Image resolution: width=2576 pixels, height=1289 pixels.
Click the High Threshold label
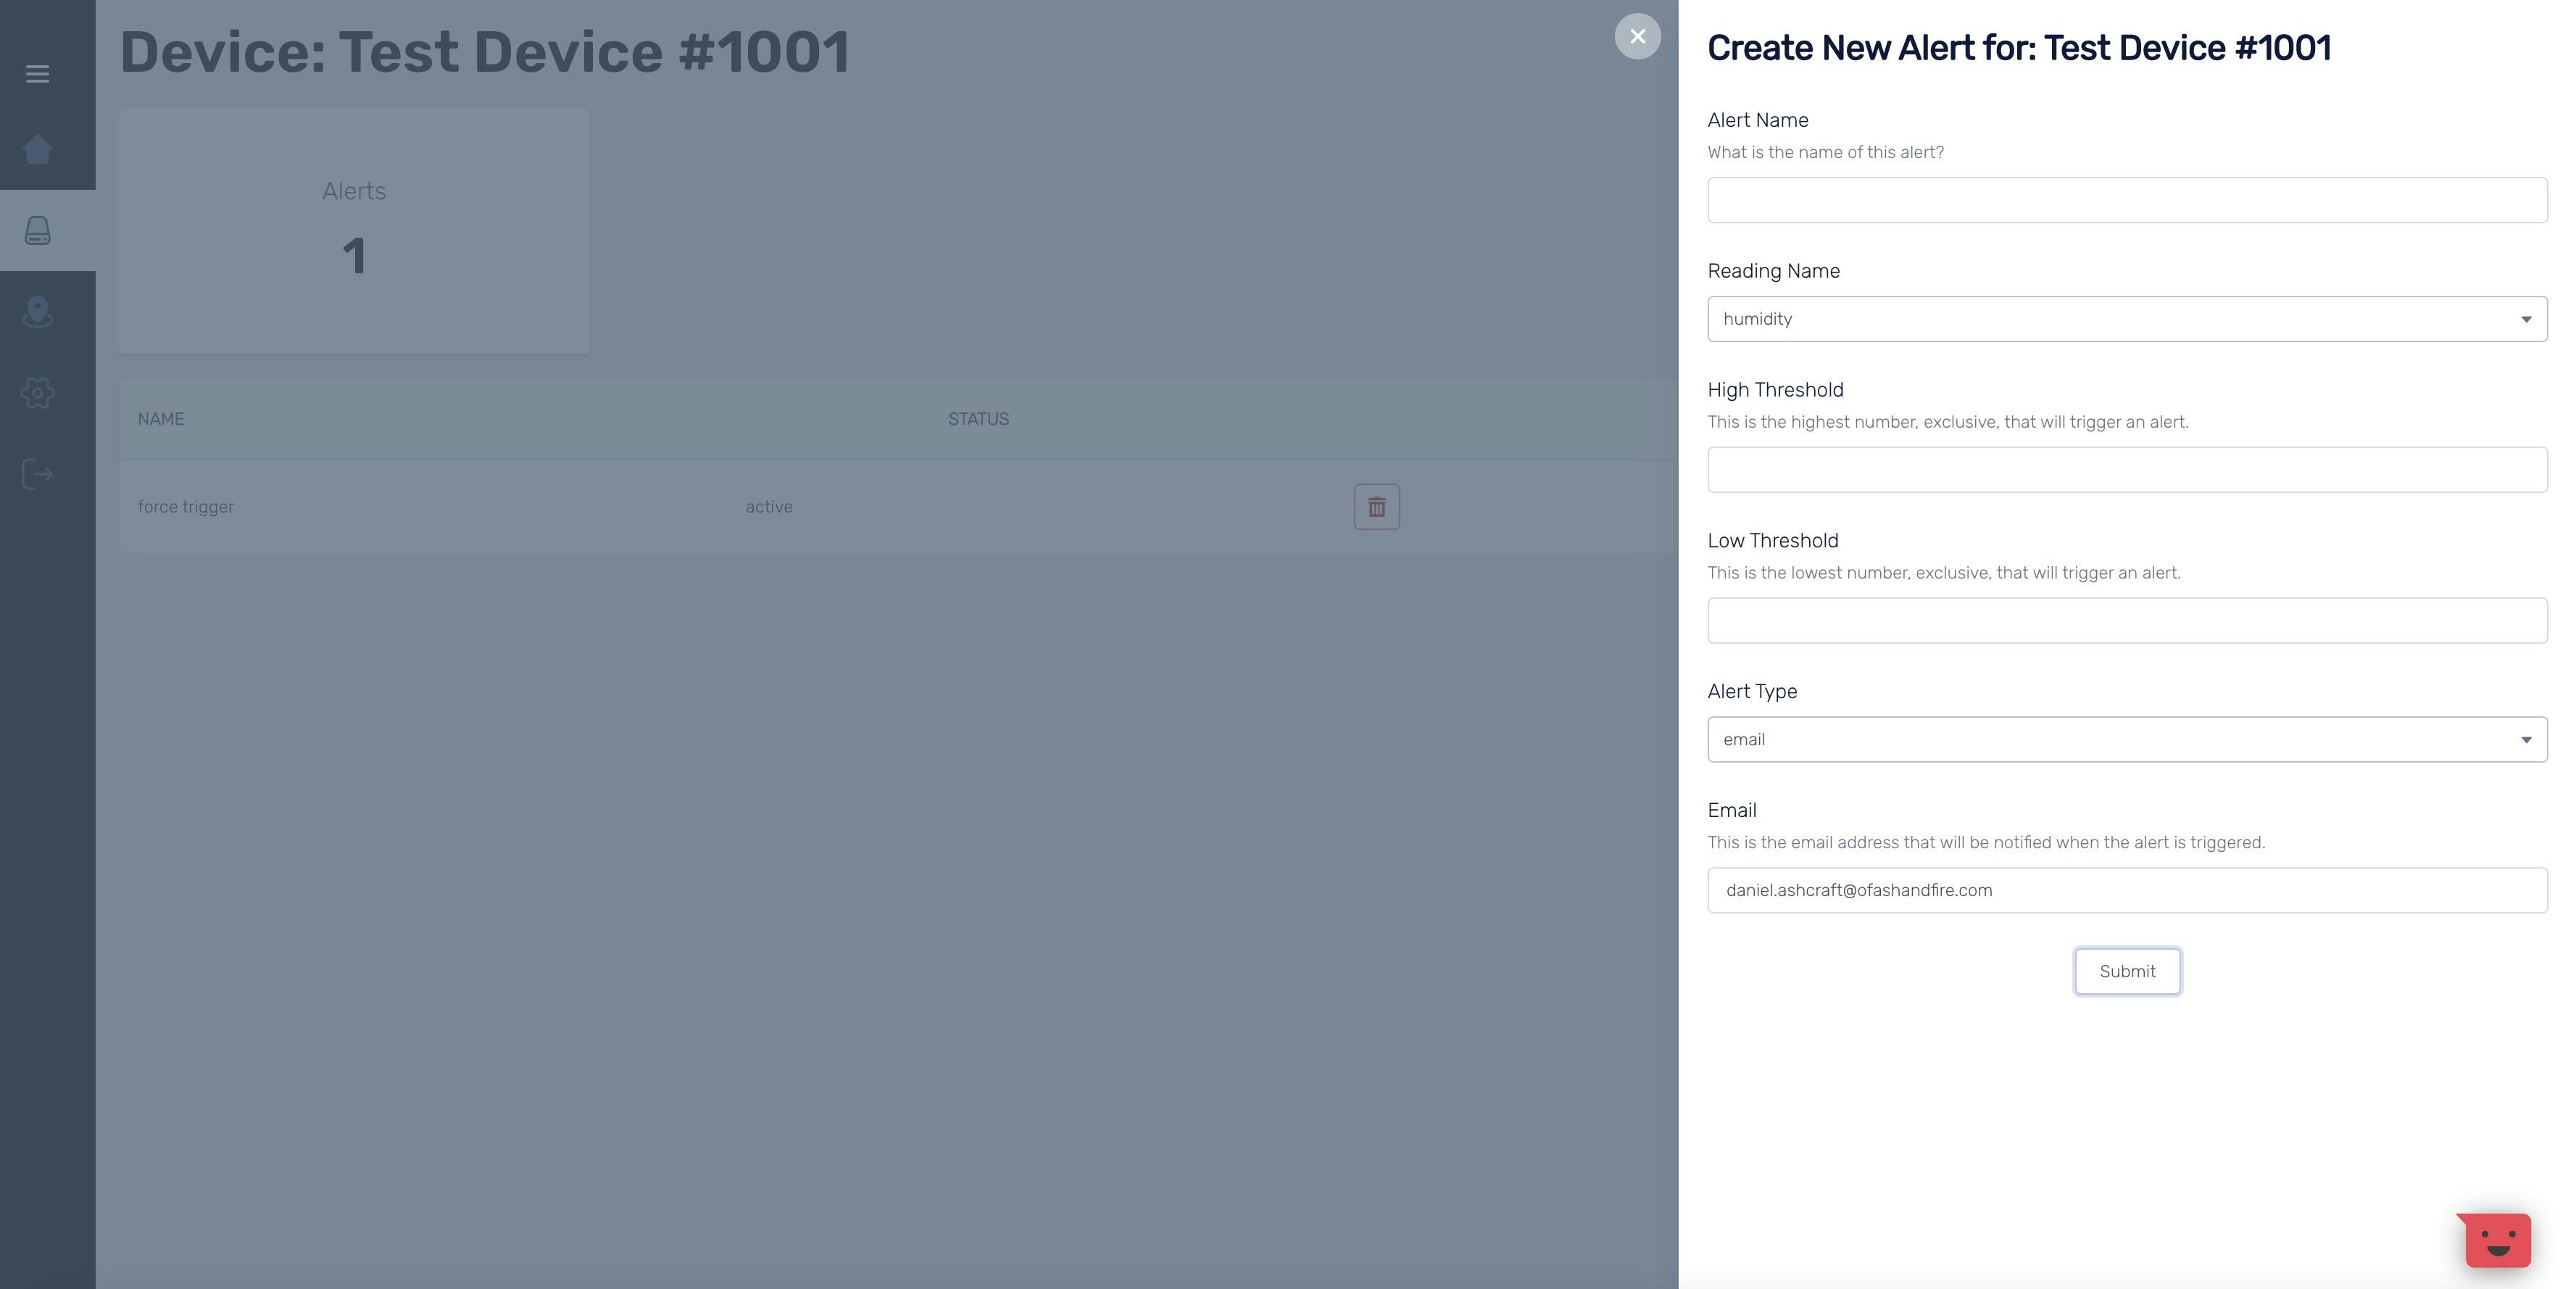point(1775,390)
